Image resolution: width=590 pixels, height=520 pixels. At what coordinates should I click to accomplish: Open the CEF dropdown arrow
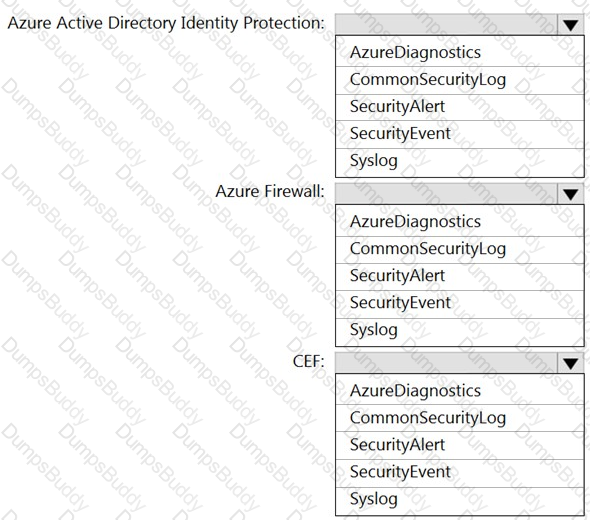coord(570,363)
